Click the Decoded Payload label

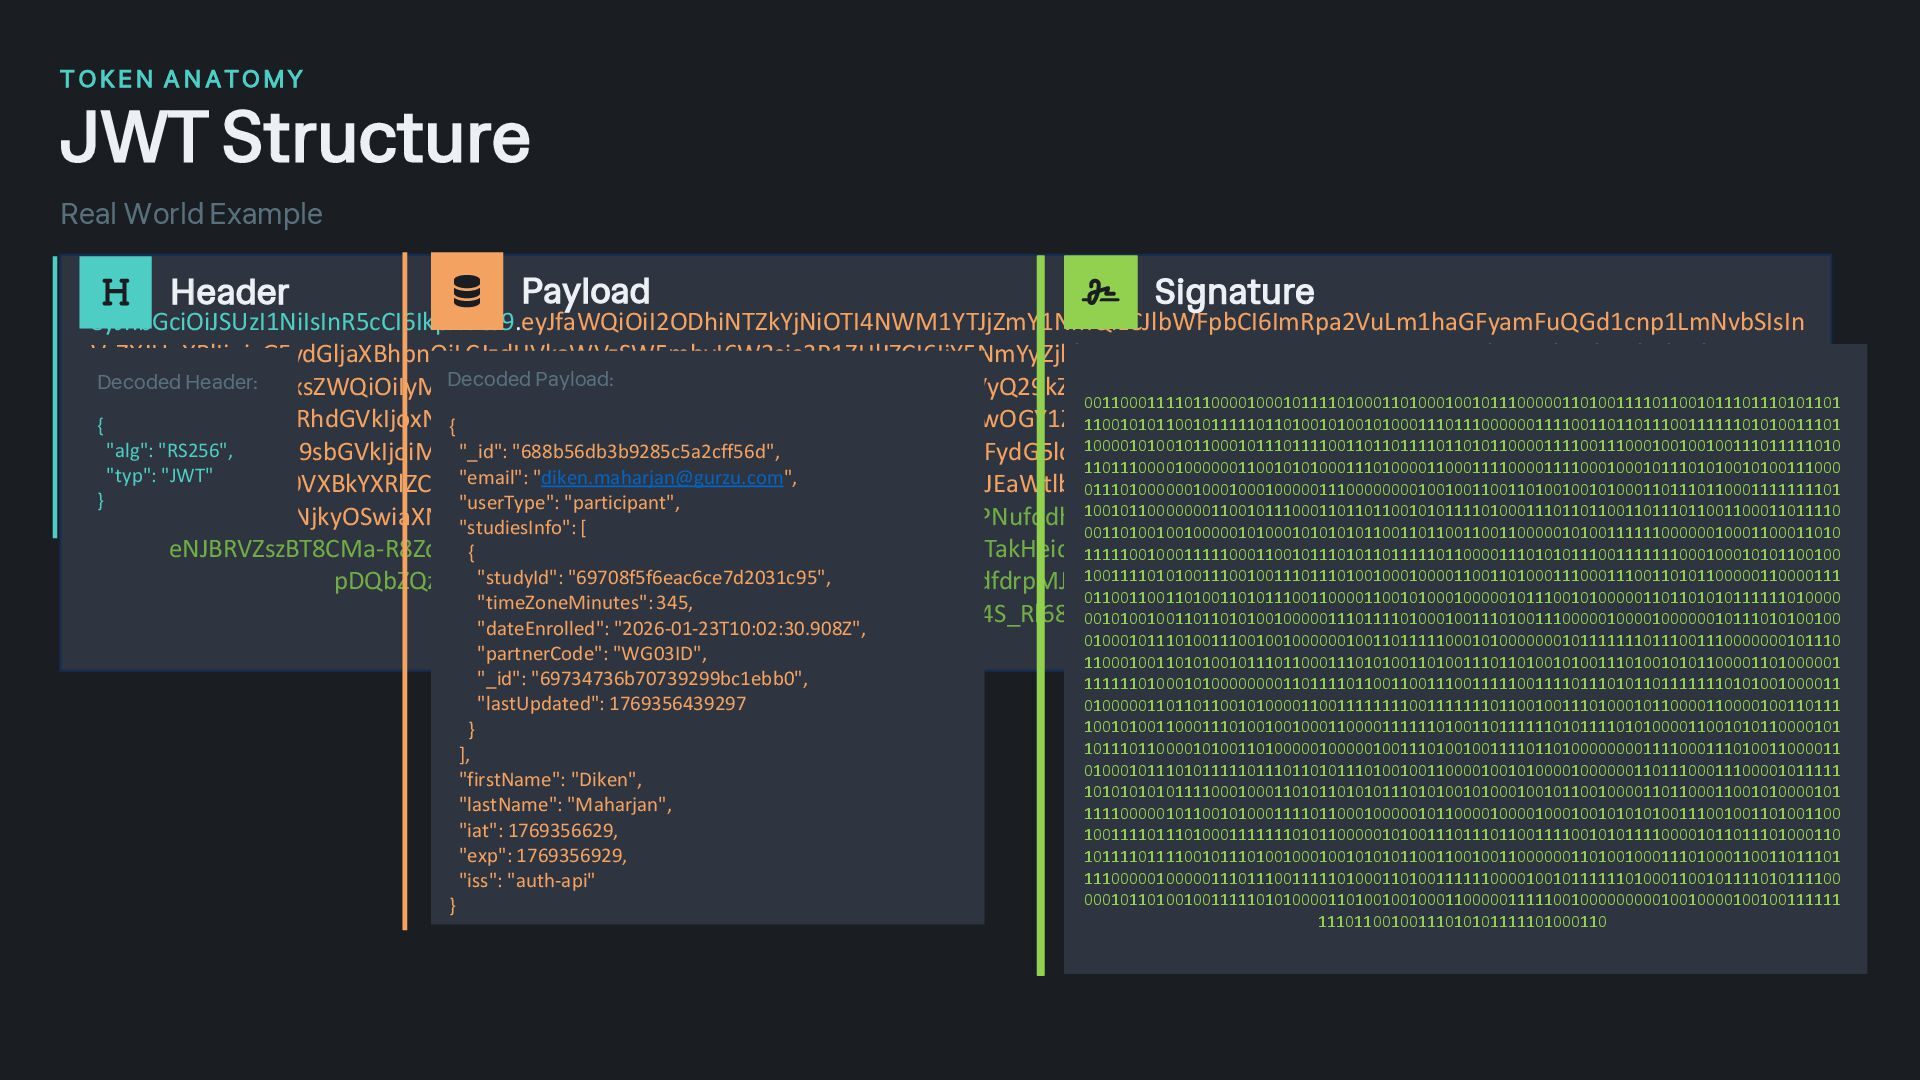click(530, 379)
